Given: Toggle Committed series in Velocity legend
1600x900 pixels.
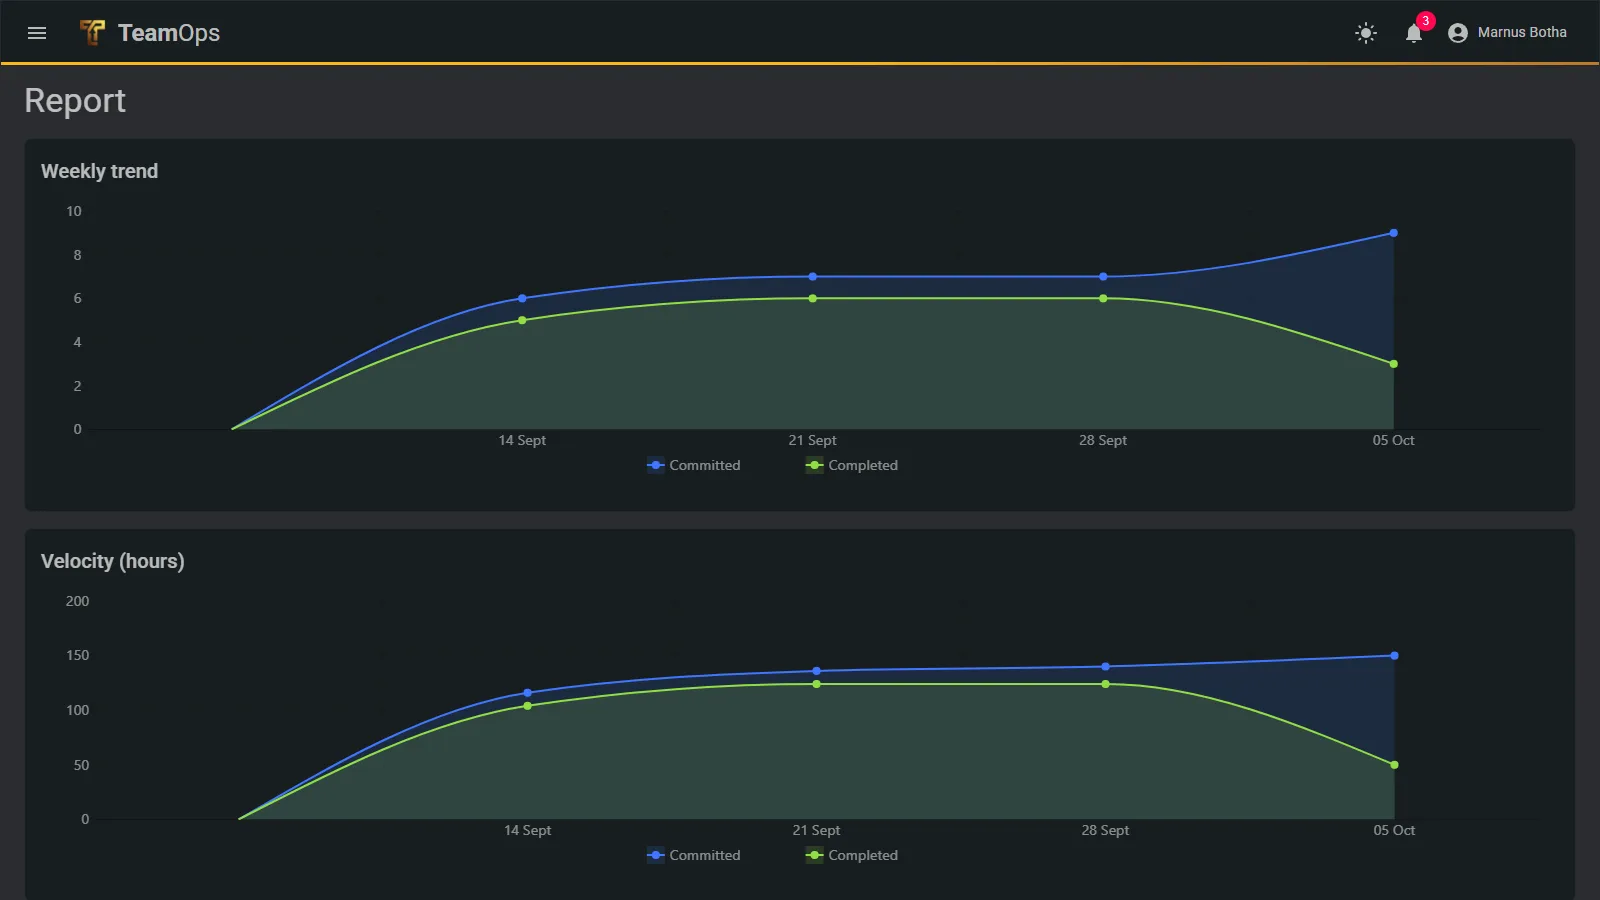Looking at the screenshot, I should (x=694, y=855).
